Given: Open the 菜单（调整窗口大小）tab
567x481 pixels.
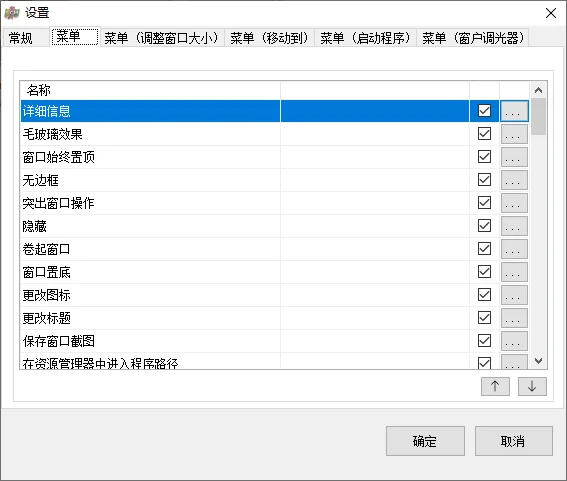Looking at the screenshot, I should (162, 38).
